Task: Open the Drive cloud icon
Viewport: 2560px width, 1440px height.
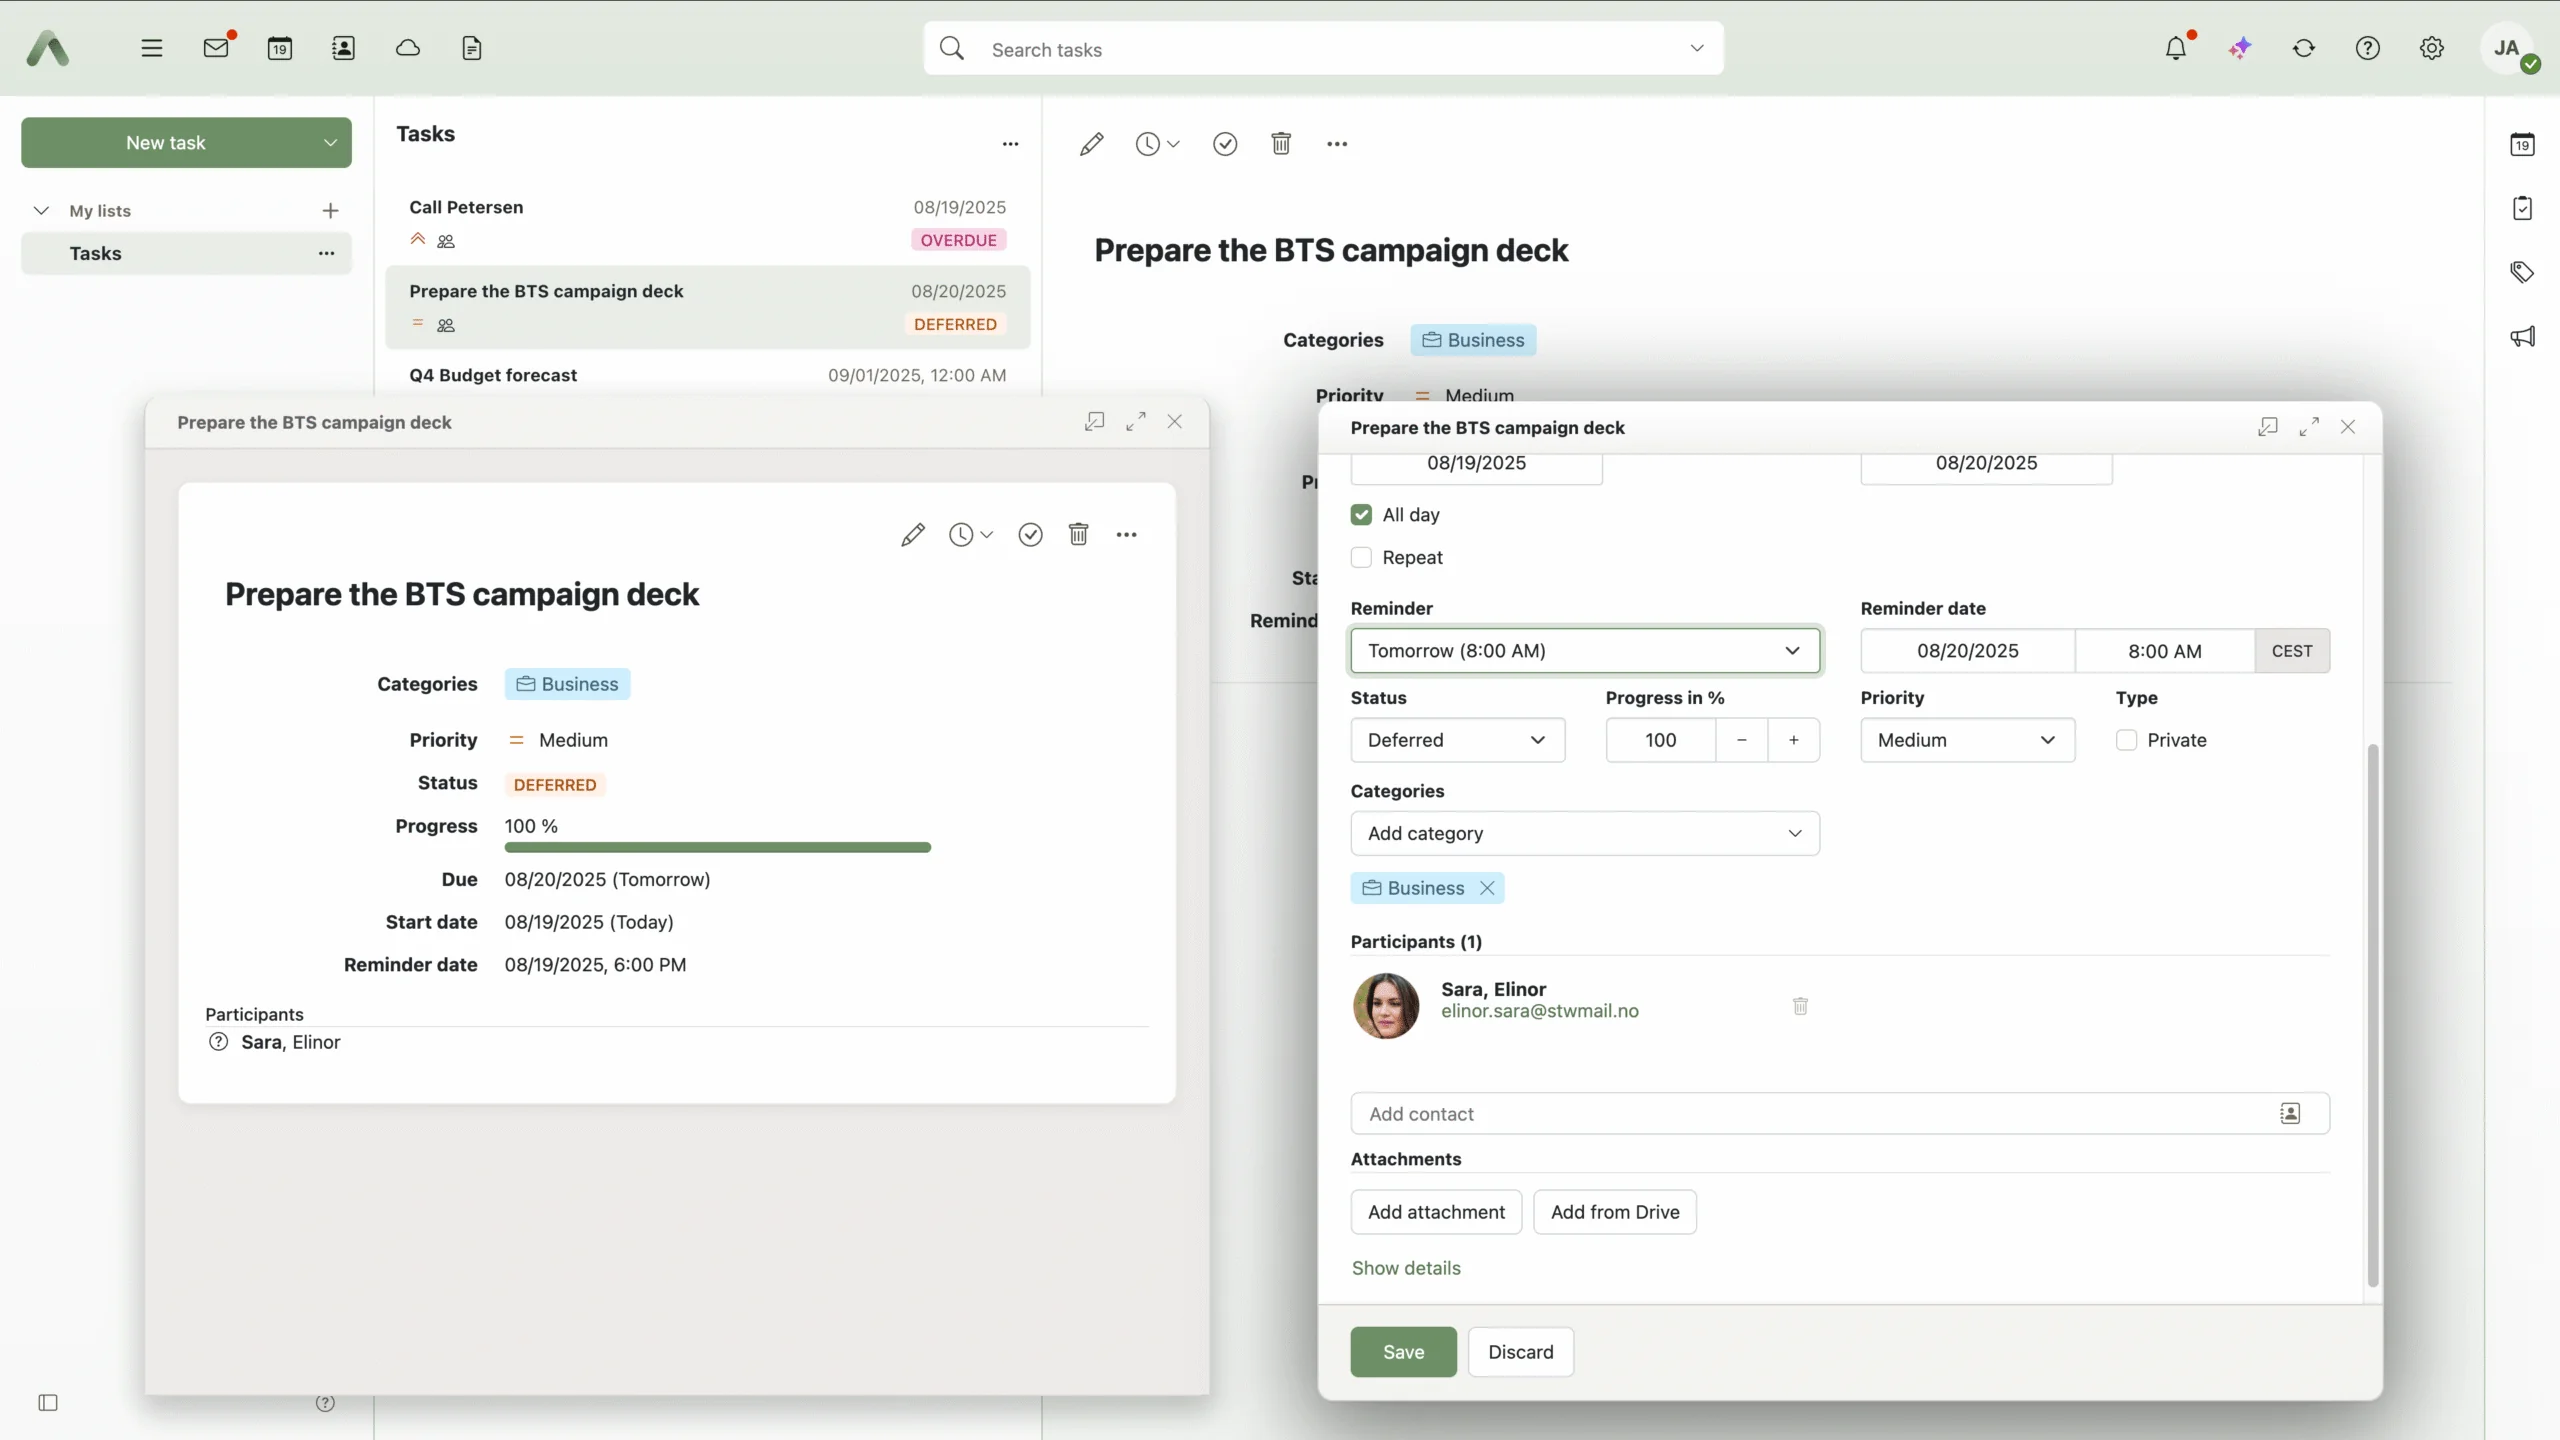Action: point(407,48)
